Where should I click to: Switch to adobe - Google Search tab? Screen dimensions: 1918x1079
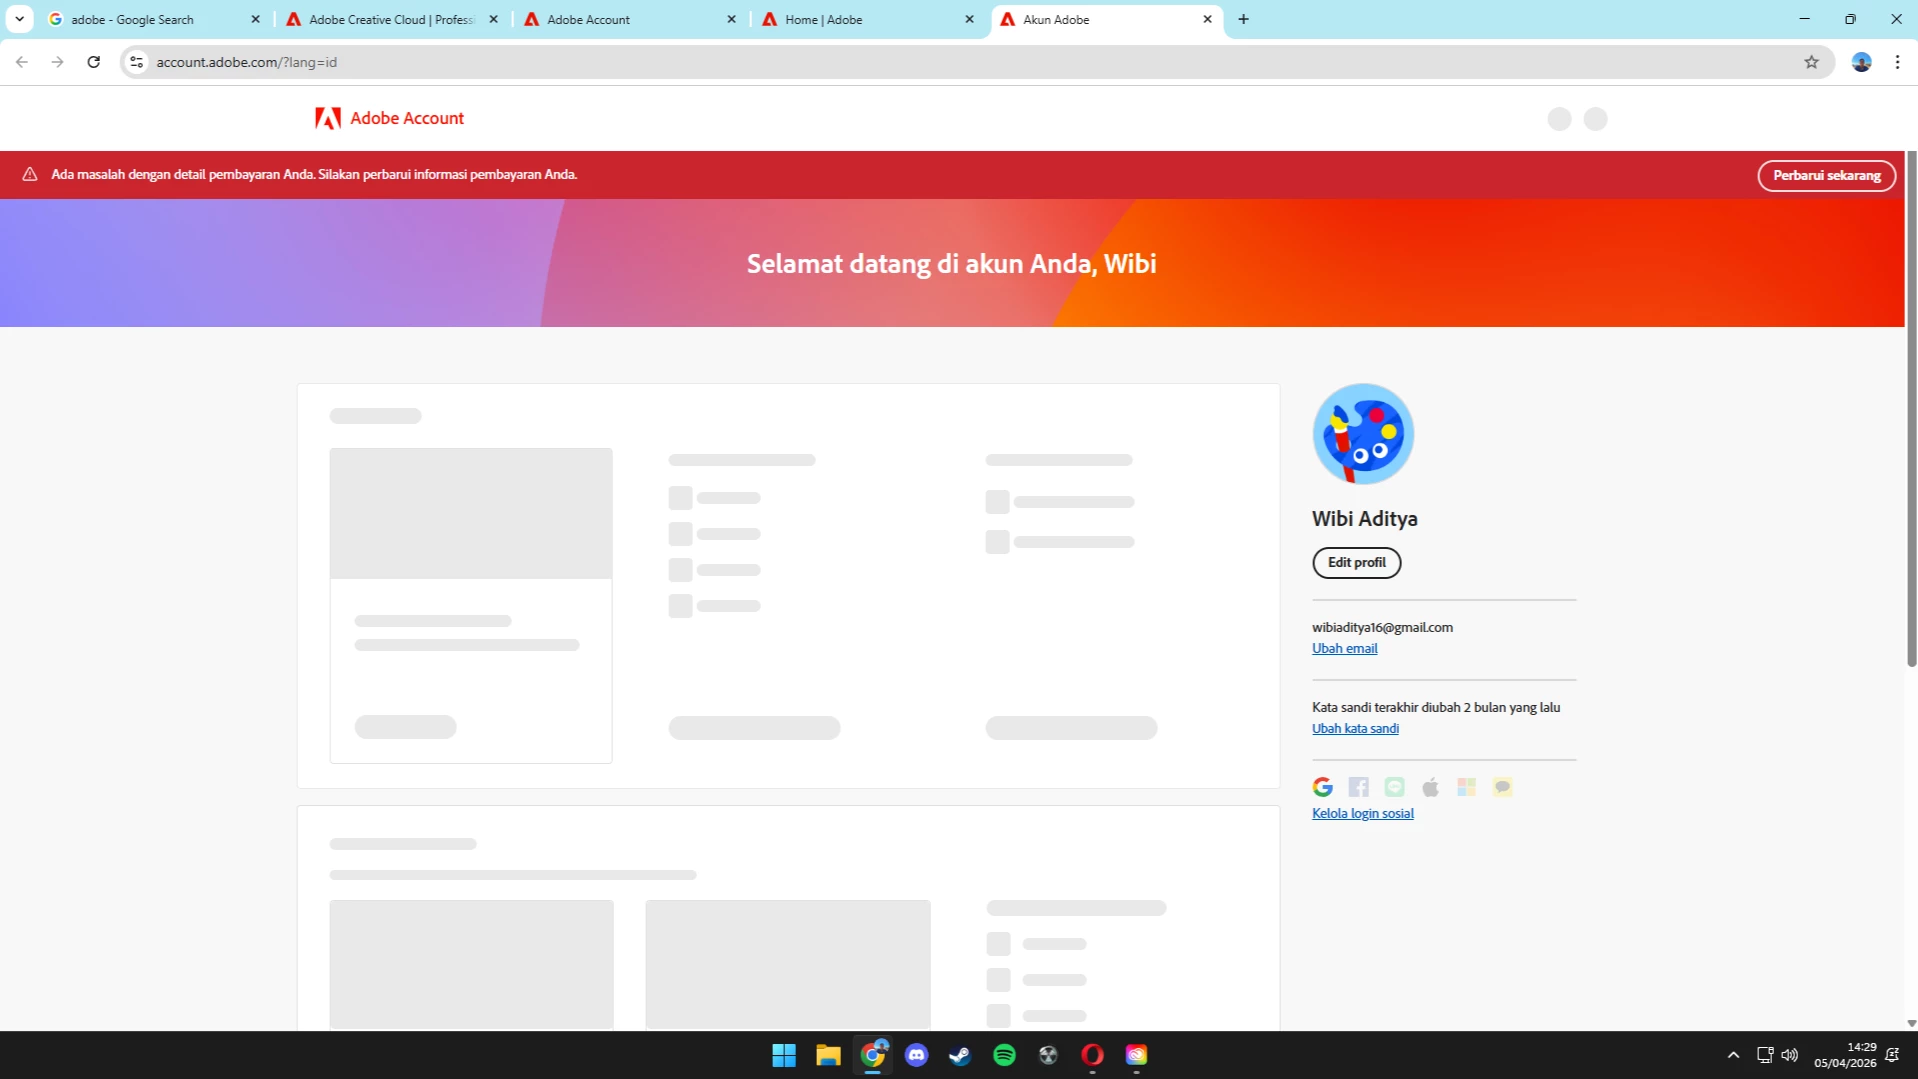coord(154,19)
